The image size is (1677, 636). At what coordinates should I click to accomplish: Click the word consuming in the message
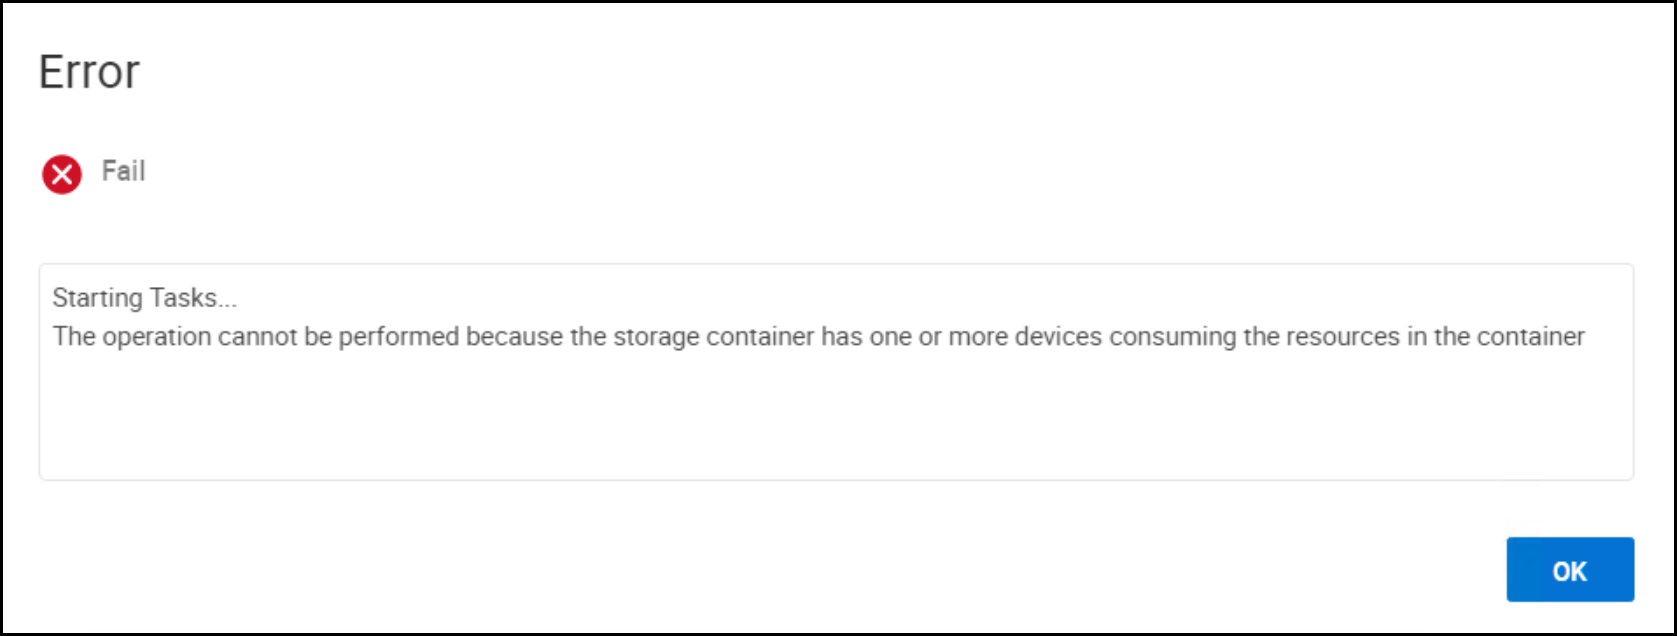pyautogui.click(x=1173, y=337)
